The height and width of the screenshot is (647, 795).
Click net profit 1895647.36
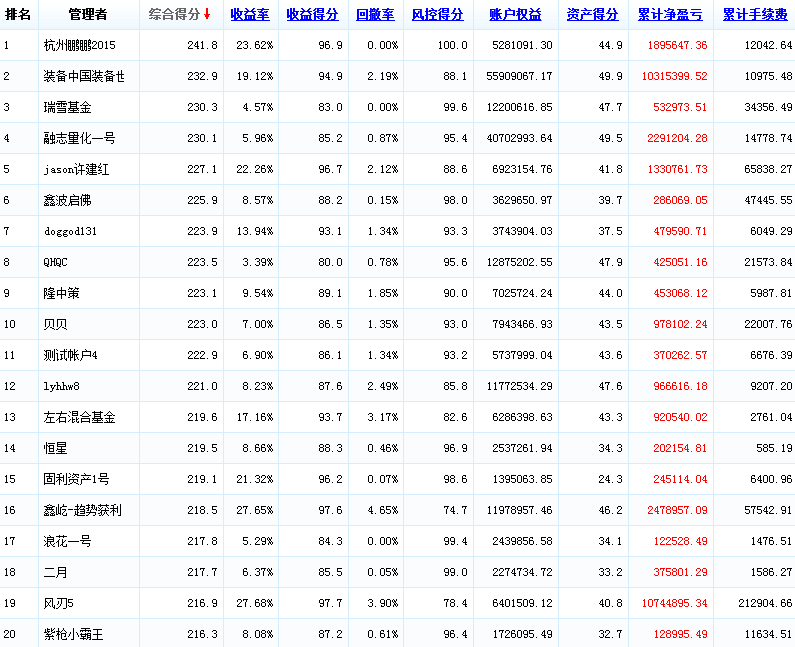coord(677,45)
